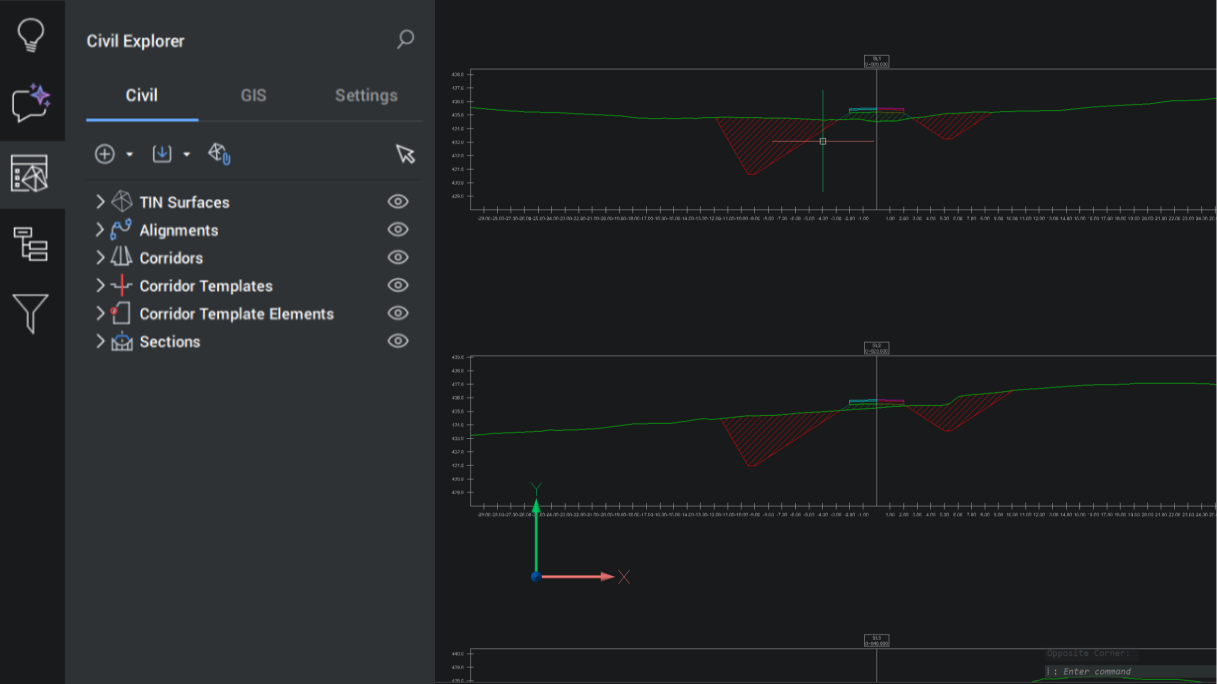This screenshot has height=684, width=1217.
Task: Open the dropdown arrow beside the import icon
Action: (x=187, y=155)
